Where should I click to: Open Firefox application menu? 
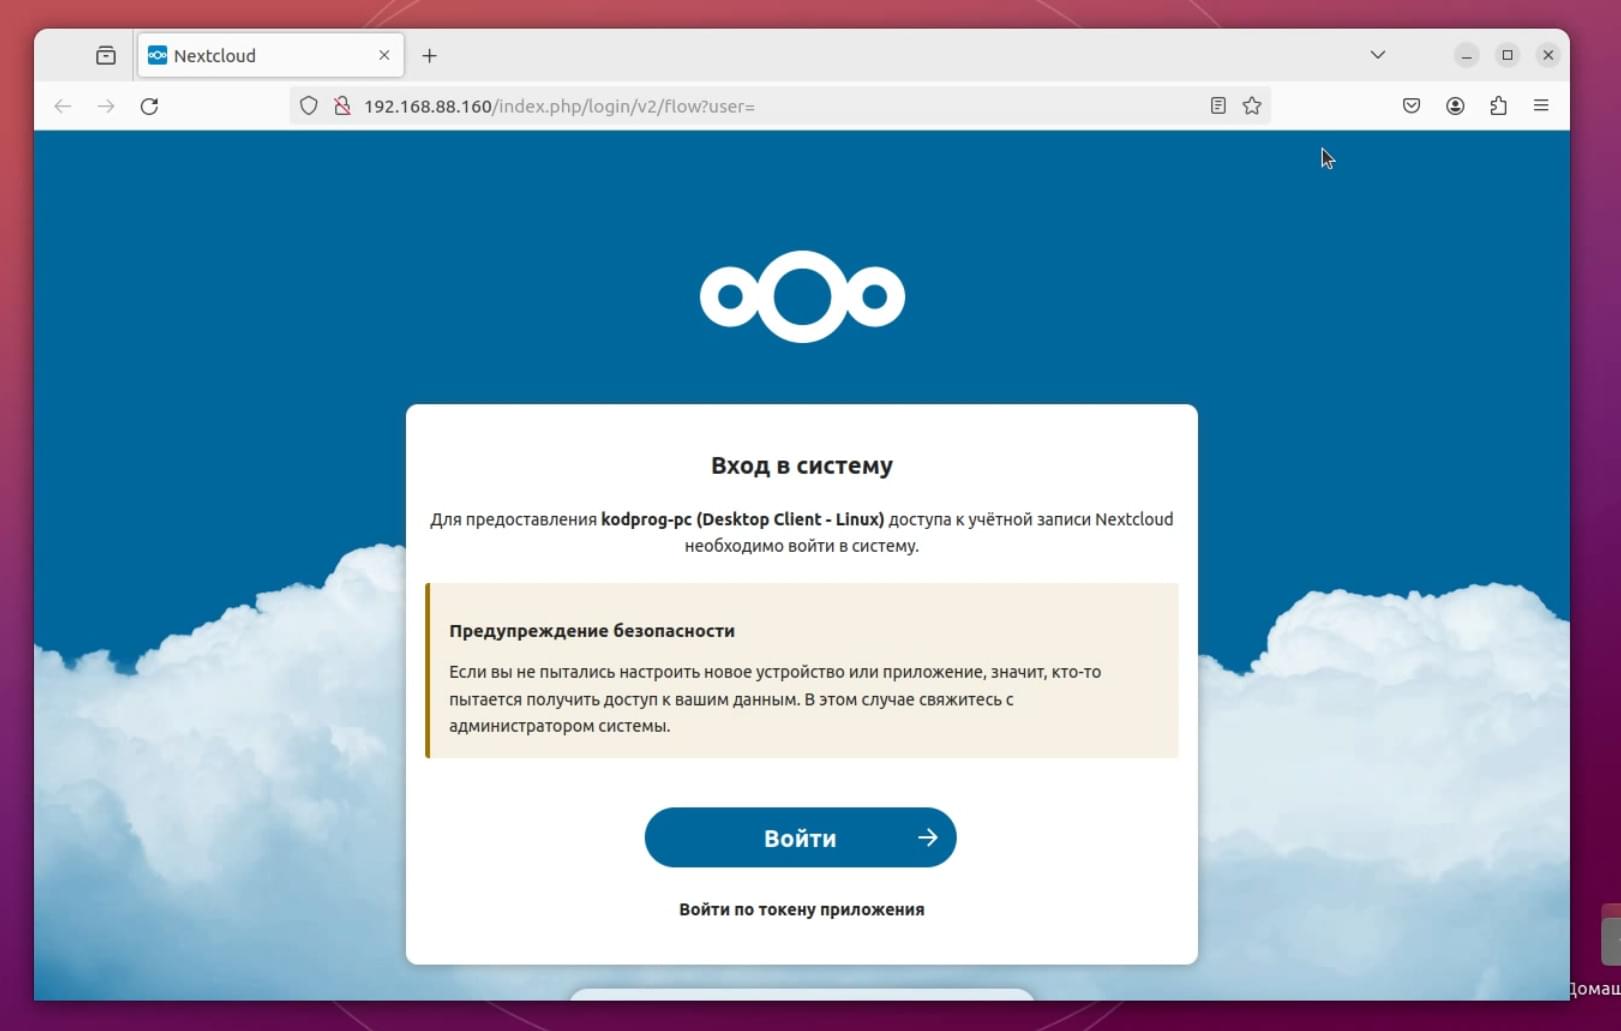(1541, 106)
